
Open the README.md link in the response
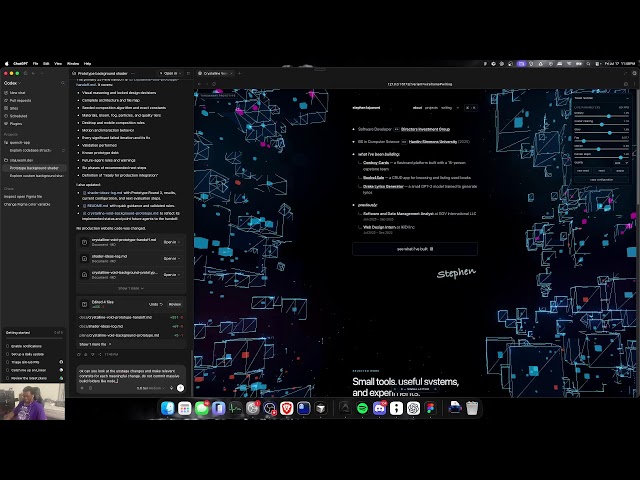click(x=96, y=206)
